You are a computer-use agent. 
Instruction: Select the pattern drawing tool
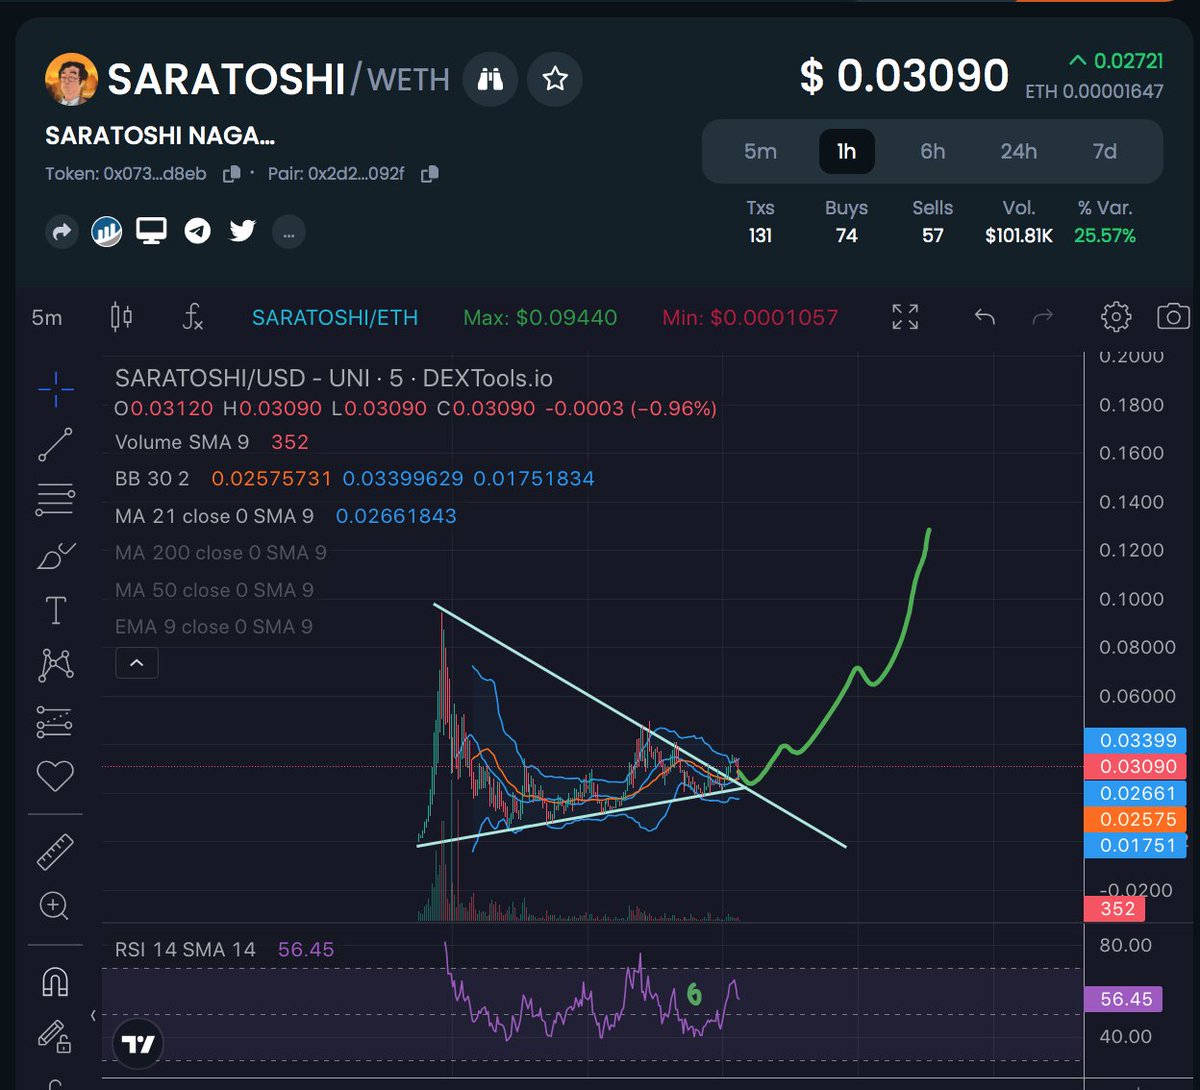coord(56,665)
